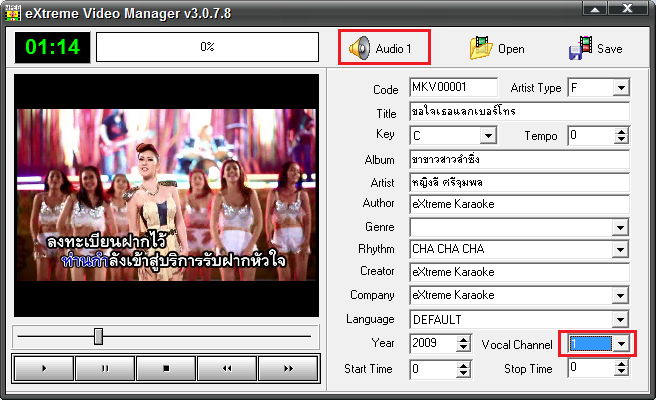Image resolution: width=656 pixels, height=400 pixels.
Task: Open the Rhythm dropdown list
Action: tap(620, 250)
